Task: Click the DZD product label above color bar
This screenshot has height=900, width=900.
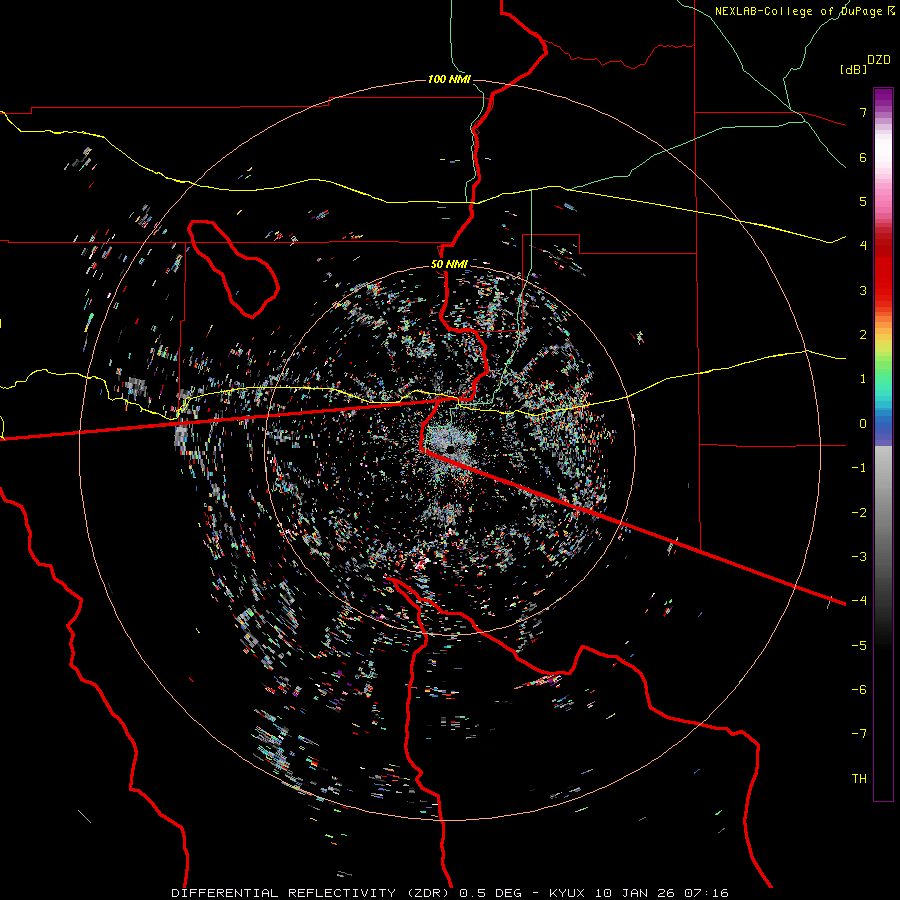Action: click(x=879, y=60)
